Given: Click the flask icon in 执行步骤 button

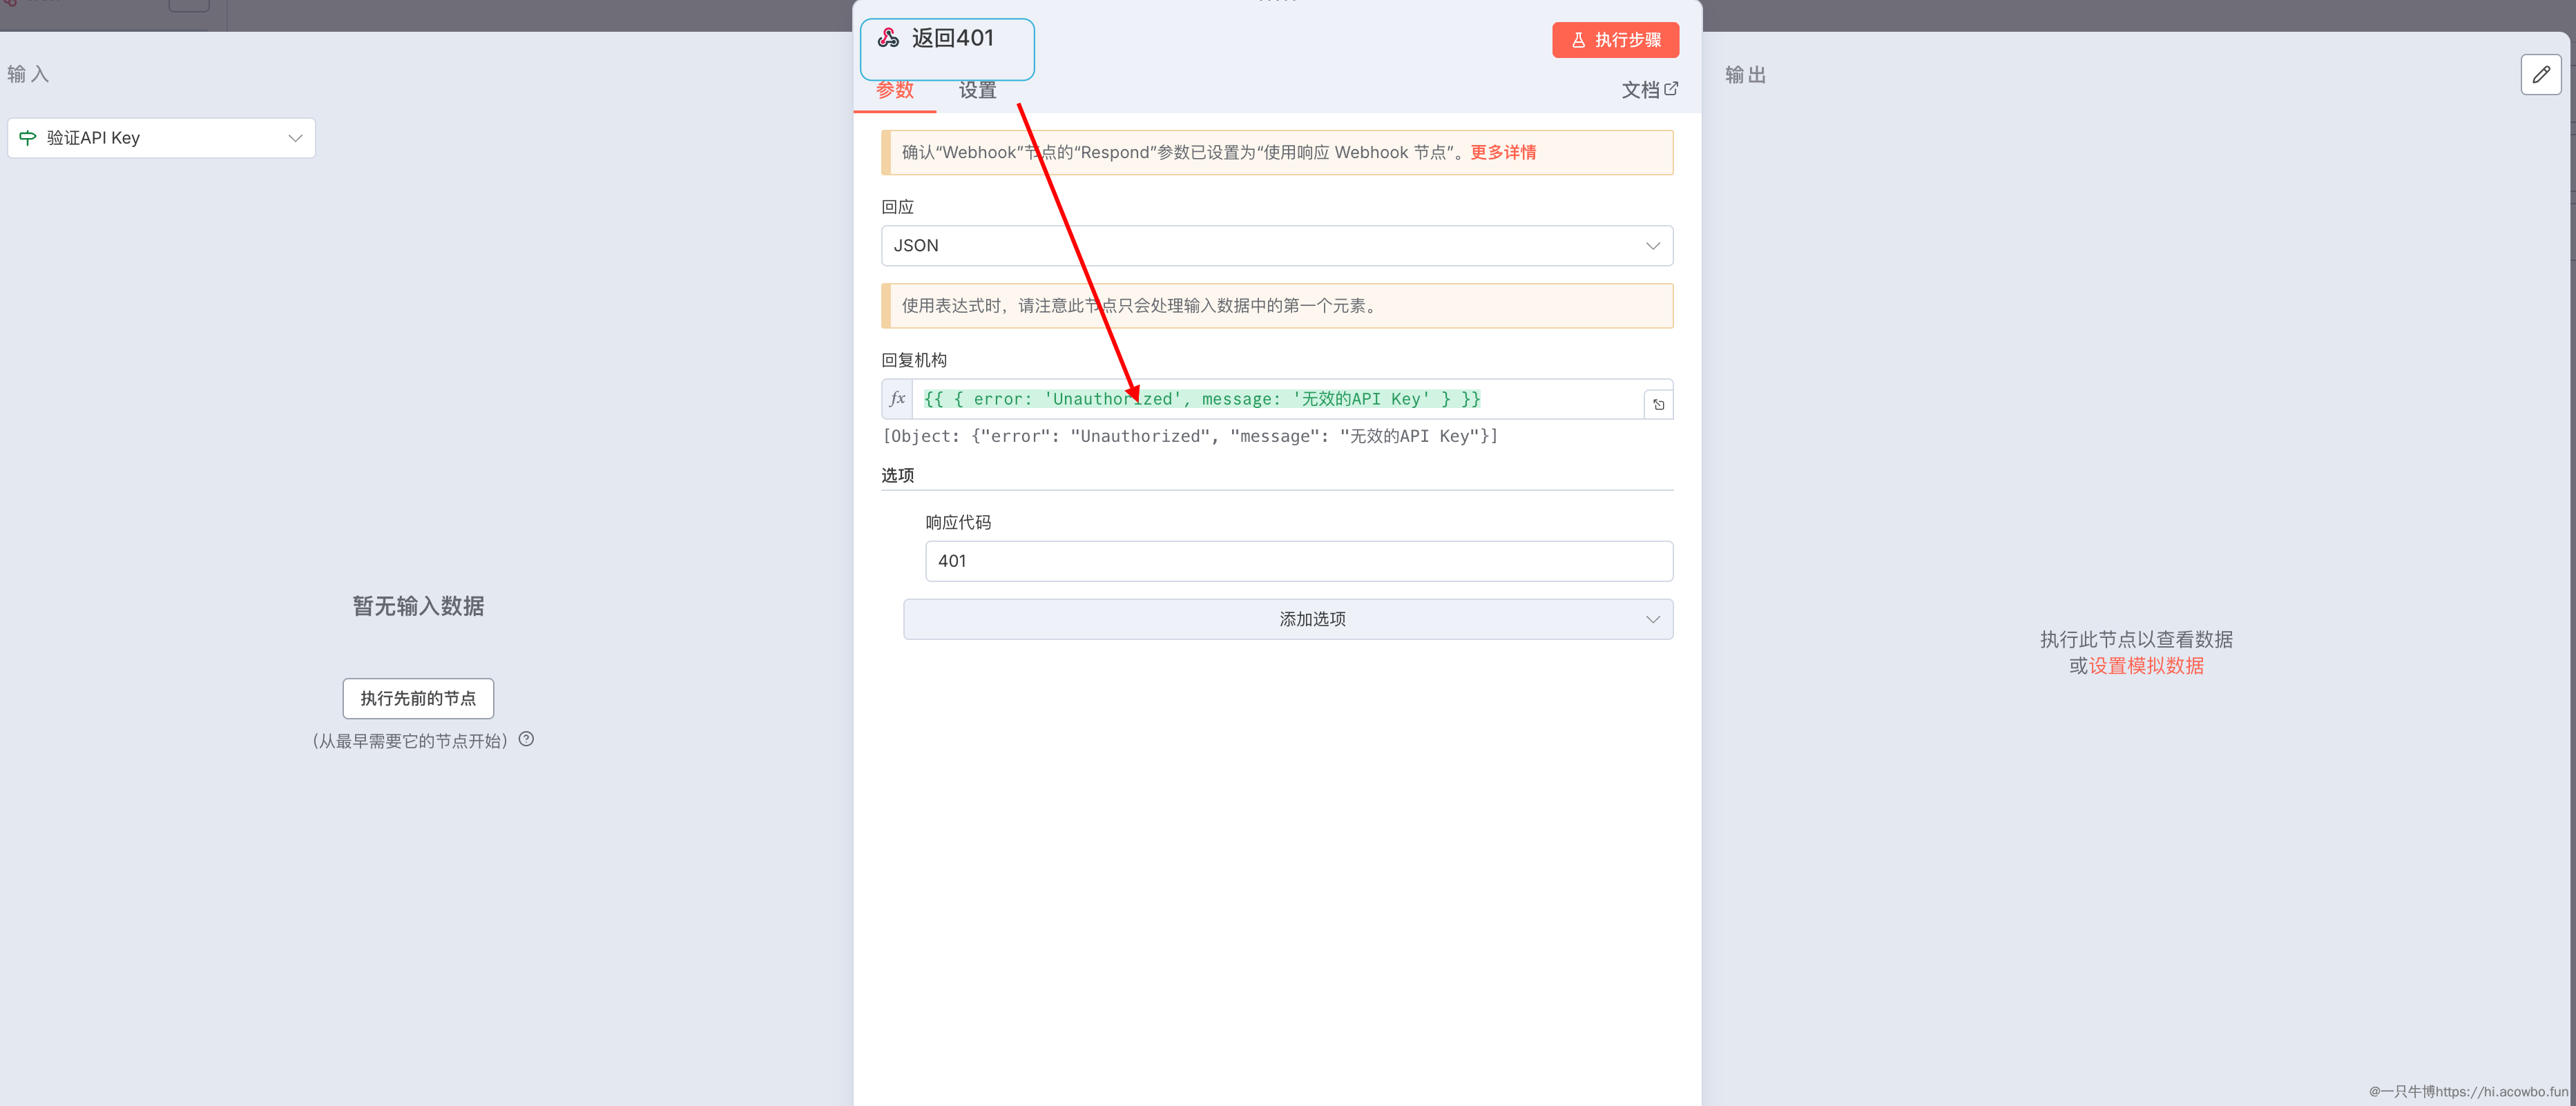Looking at the screenshot, I should pos(1578,40).
